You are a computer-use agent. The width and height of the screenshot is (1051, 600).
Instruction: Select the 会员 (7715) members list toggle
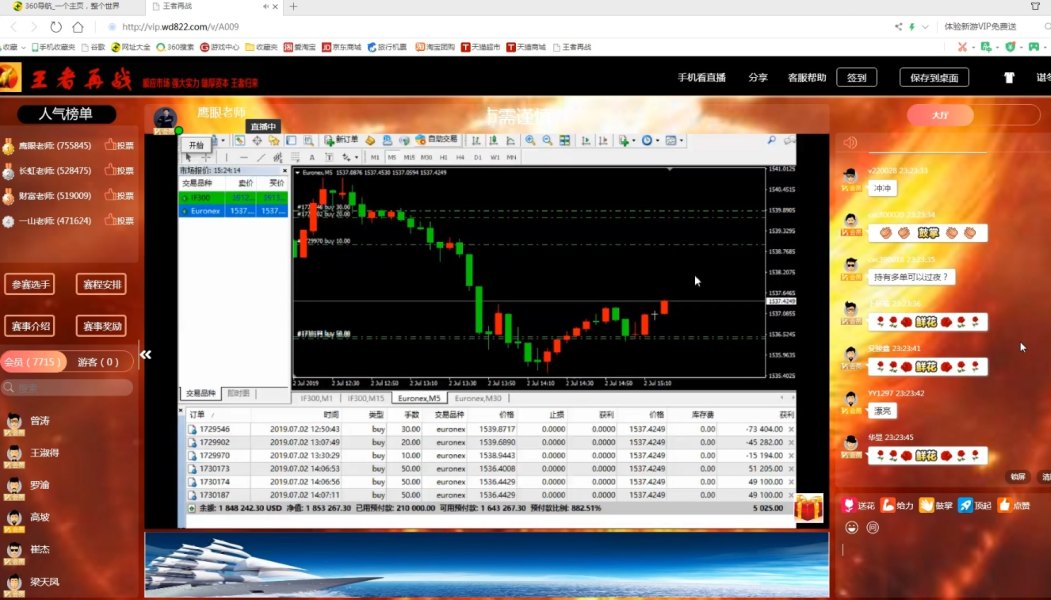33,362
